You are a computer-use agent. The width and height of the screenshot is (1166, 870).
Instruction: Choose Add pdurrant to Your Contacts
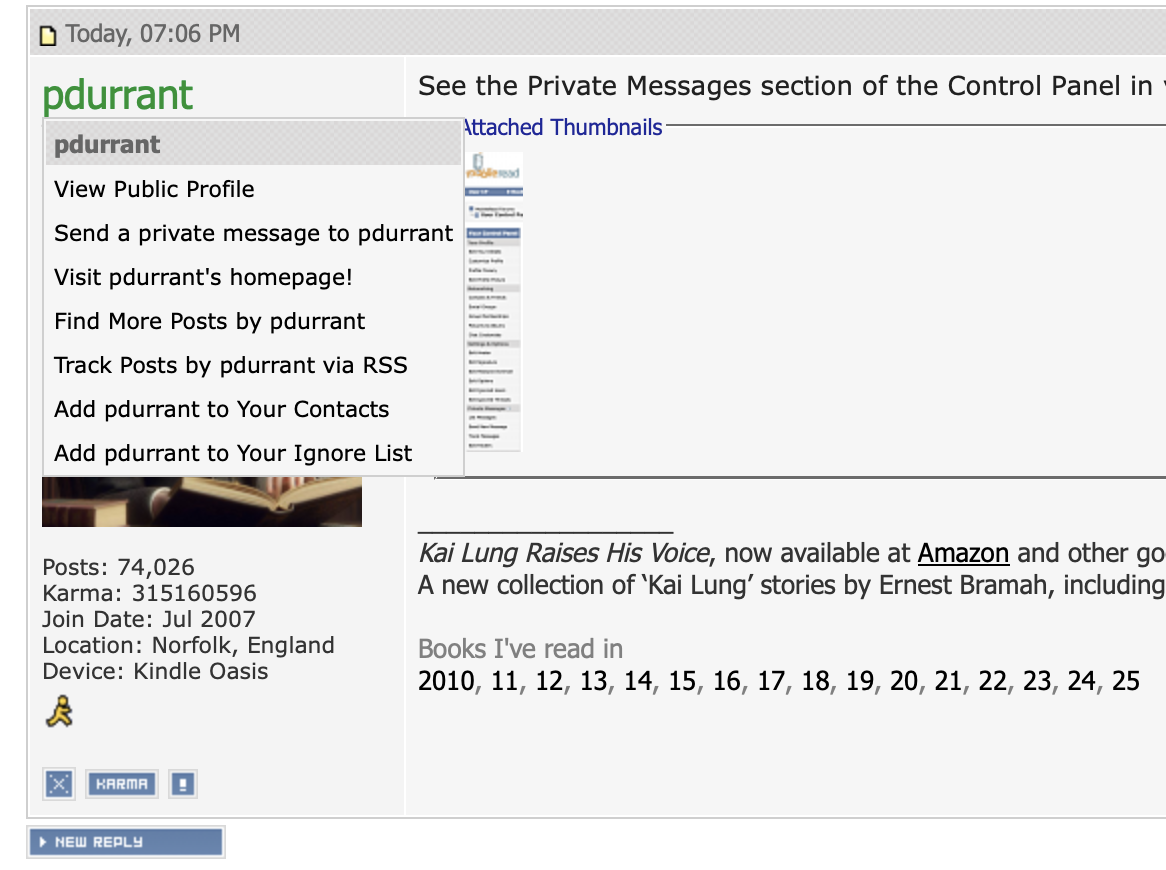pyautogui.click(x=221, y=409)
